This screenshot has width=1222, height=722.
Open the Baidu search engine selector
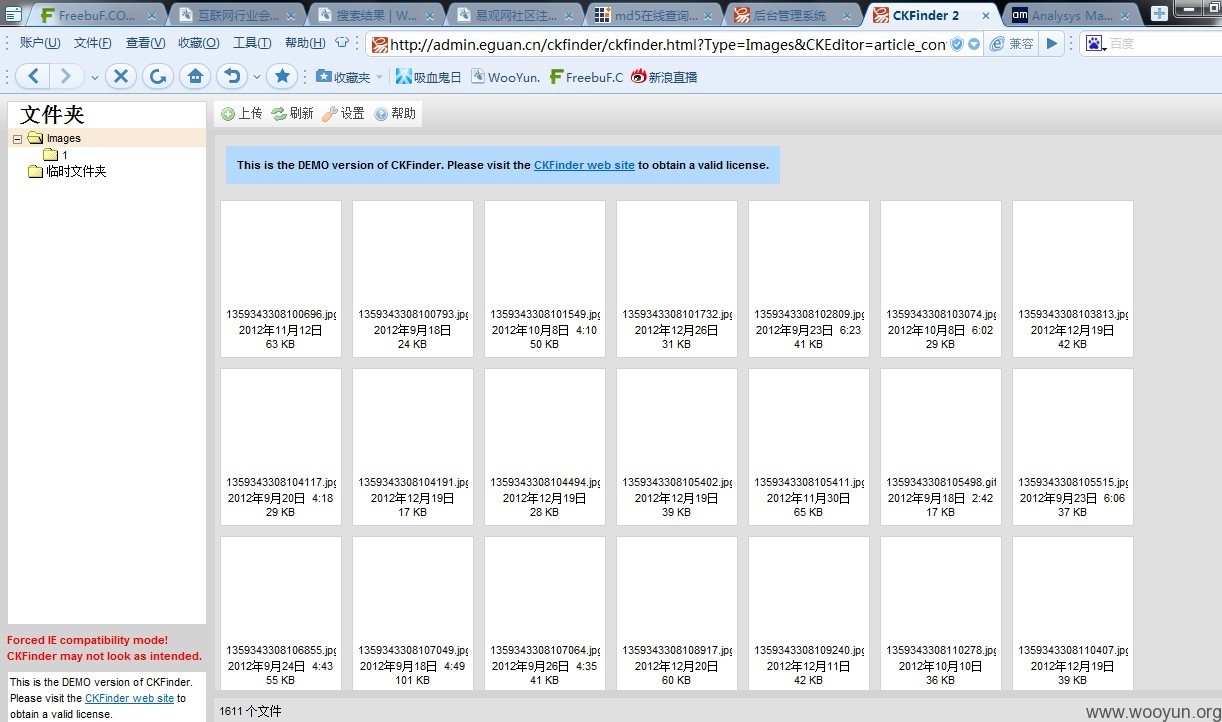(x=1094, y=44)
